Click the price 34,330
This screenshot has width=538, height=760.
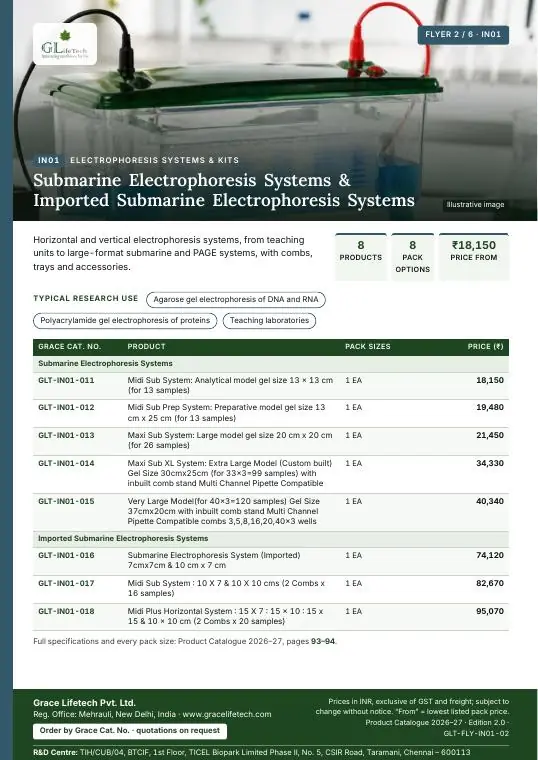(490, 463)
